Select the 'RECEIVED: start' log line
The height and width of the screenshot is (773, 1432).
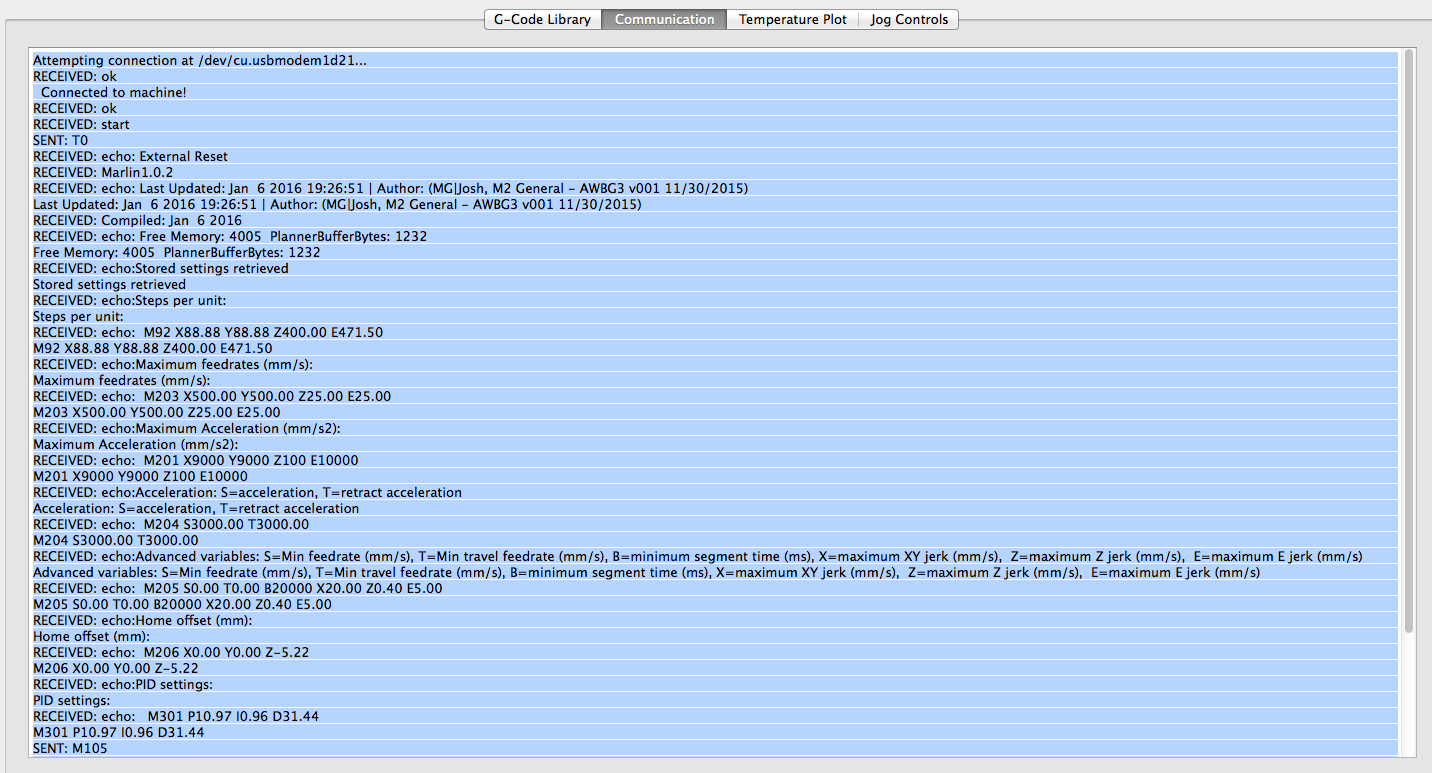pos(81,125)
